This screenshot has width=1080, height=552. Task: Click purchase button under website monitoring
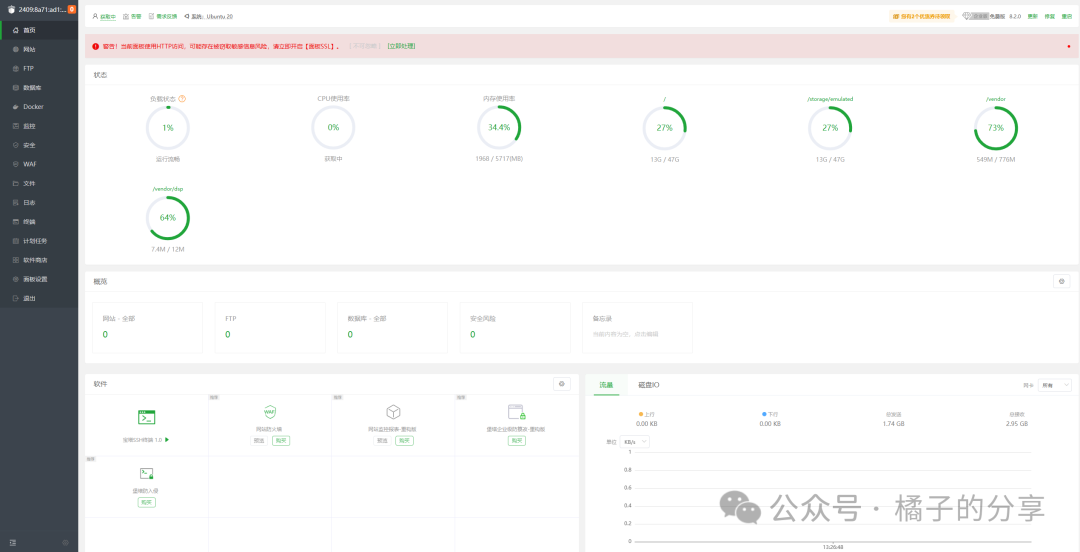(404, 440)
